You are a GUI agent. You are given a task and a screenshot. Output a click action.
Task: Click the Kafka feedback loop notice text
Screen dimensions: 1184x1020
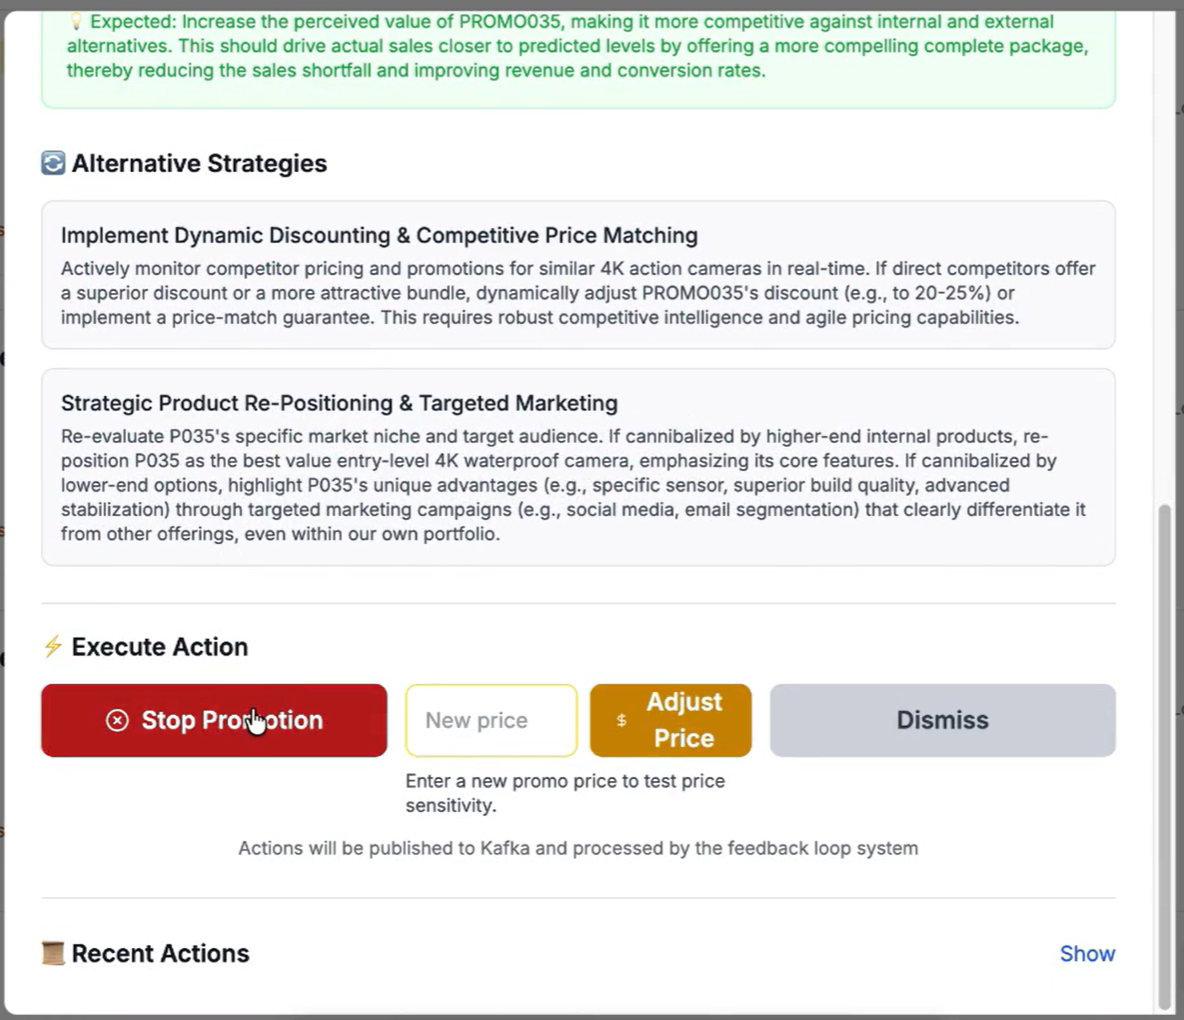click(577, 847)
